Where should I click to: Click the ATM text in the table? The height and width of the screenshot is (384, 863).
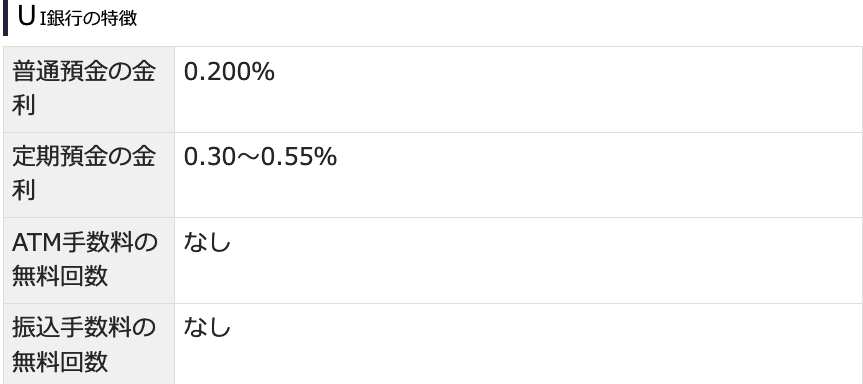click(36, 243)
